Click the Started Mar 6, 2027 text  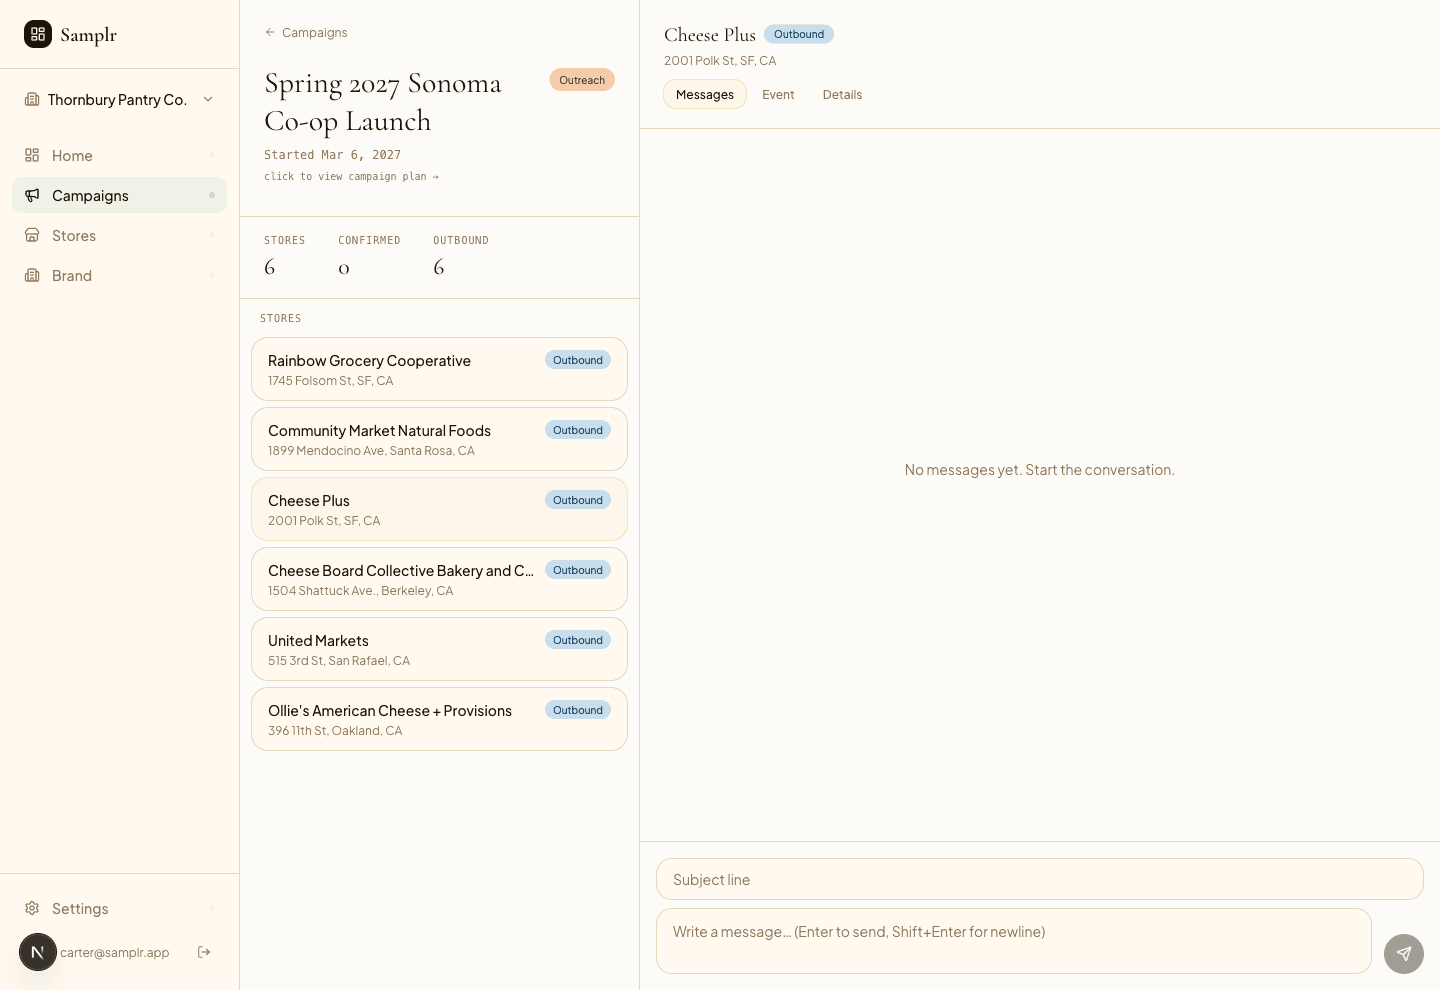332,155
